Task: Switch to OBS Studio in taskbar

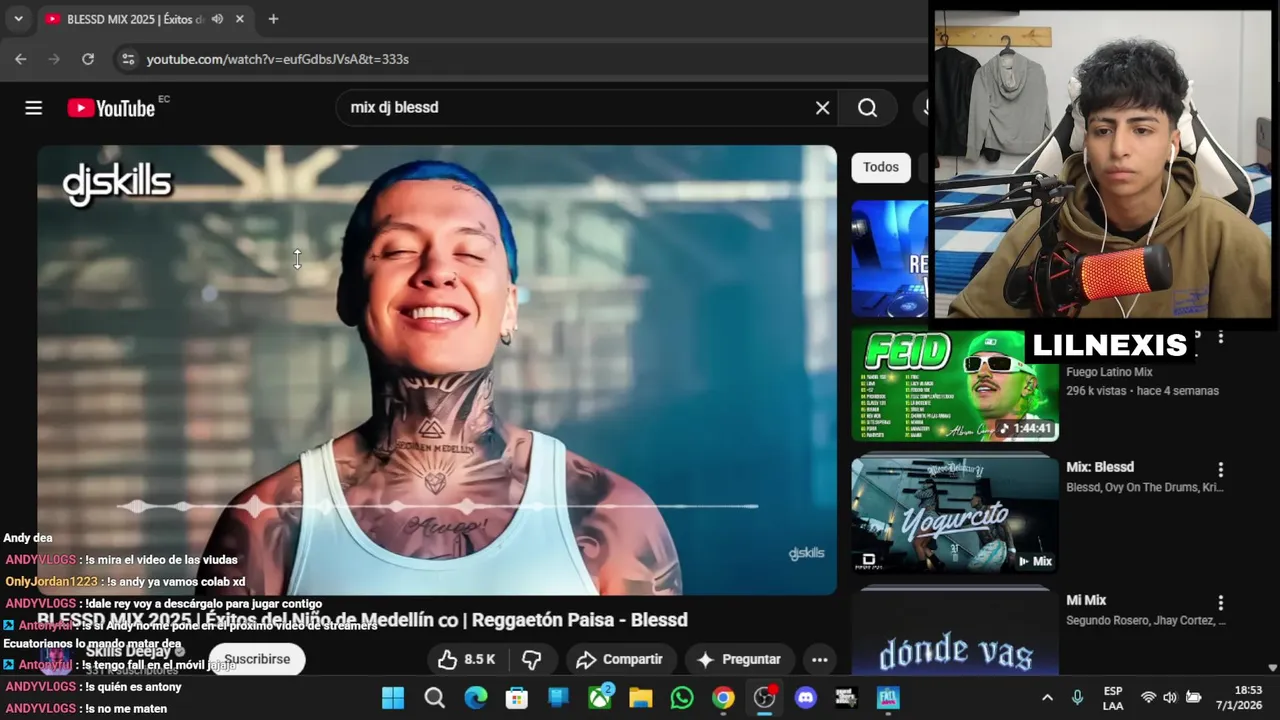Action: click(x=765, y=698)
